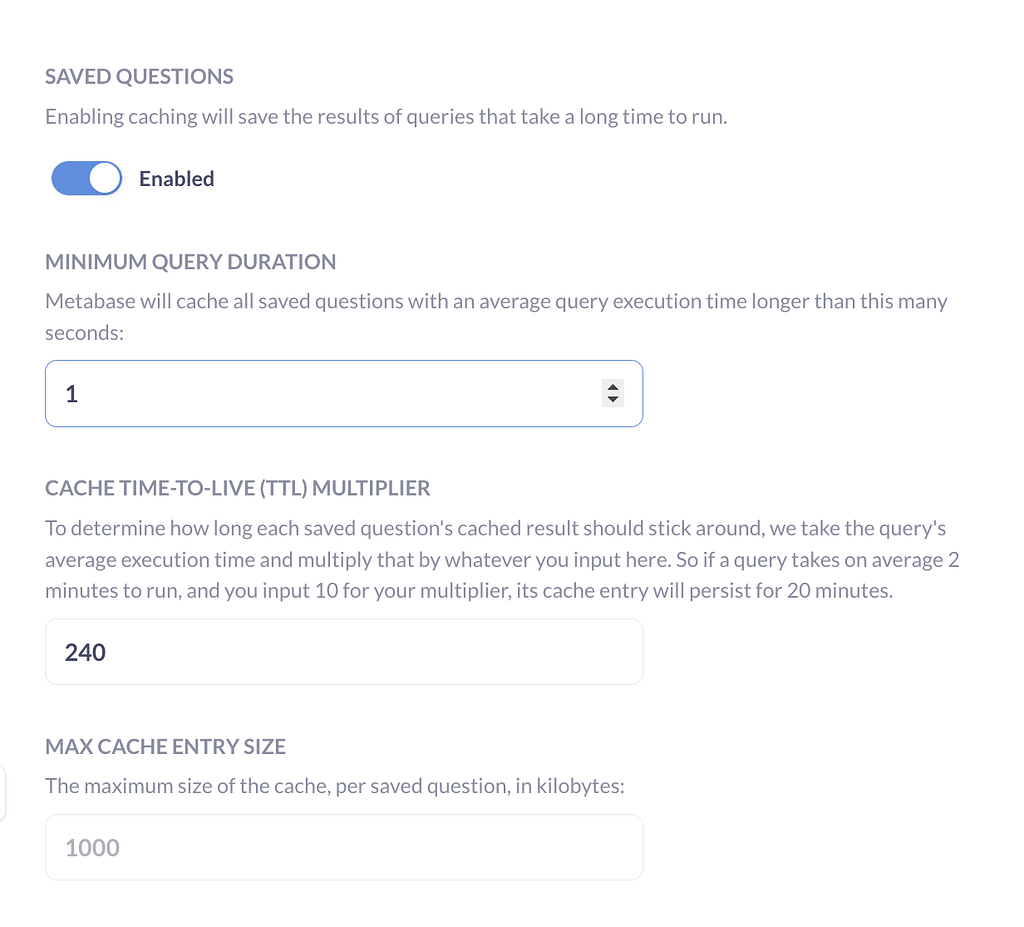Click the white knob of the caching switch
This screenshot has width=1024, height=927.
[104, 179]
